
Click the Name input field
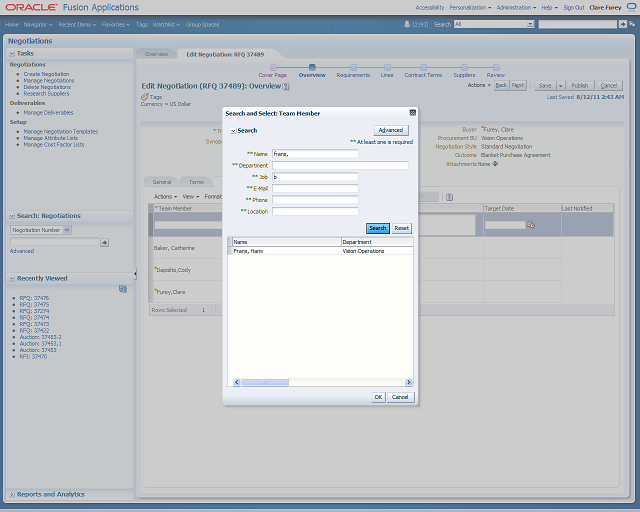point(315,154)
